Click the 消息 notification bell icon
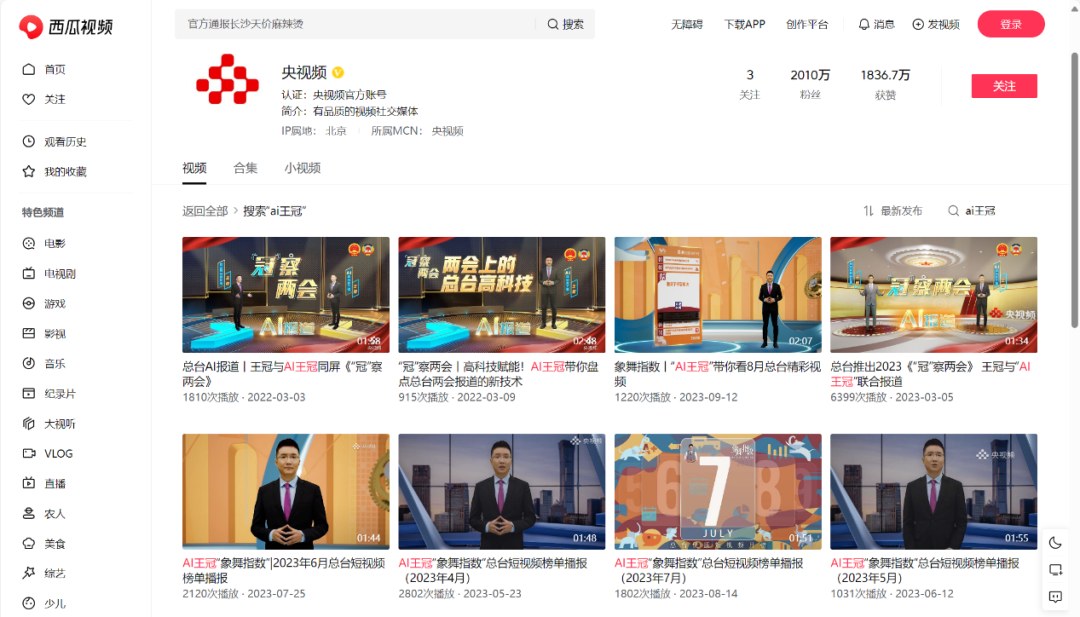 [864, 24]
